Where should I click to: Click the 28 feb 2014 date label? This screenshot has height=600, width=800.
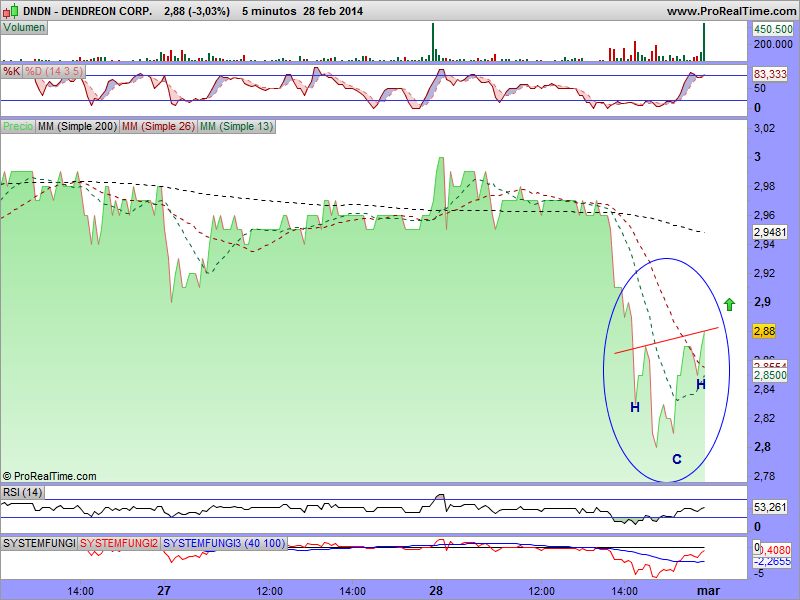point(333,11)
